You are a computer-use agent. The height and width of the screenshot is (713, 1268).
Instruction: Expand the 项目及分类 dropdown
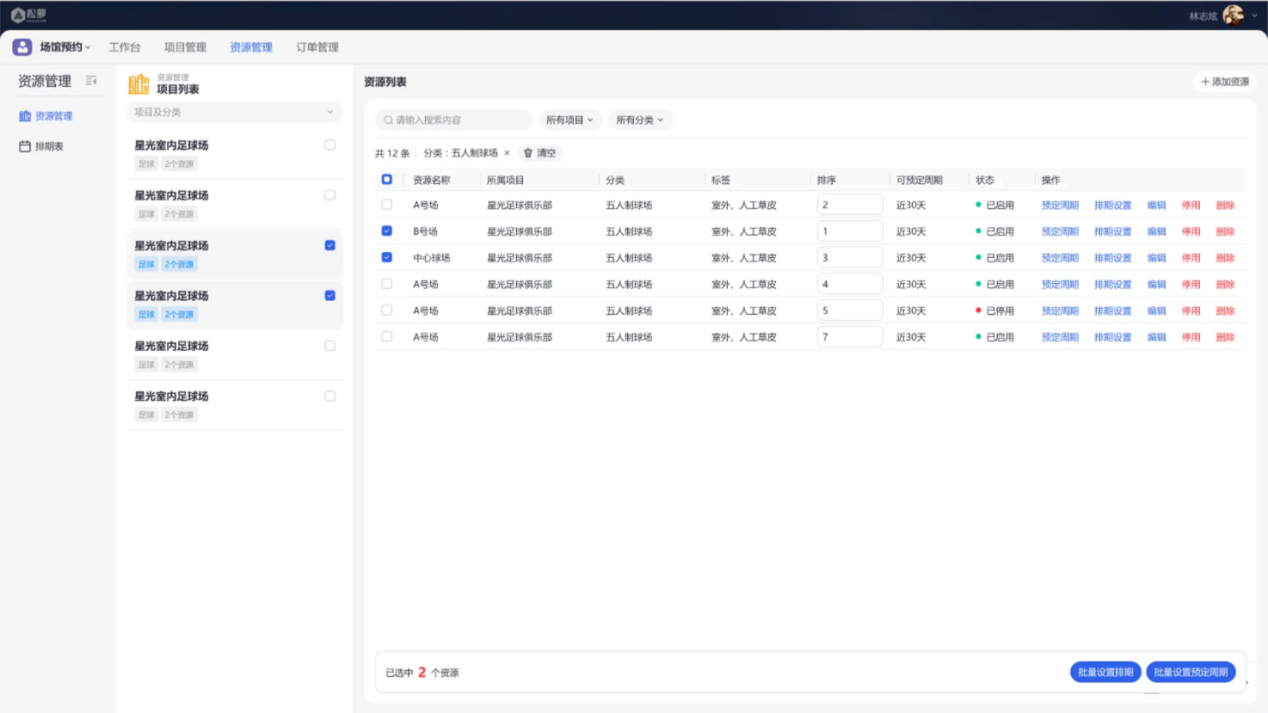(235, 112)
